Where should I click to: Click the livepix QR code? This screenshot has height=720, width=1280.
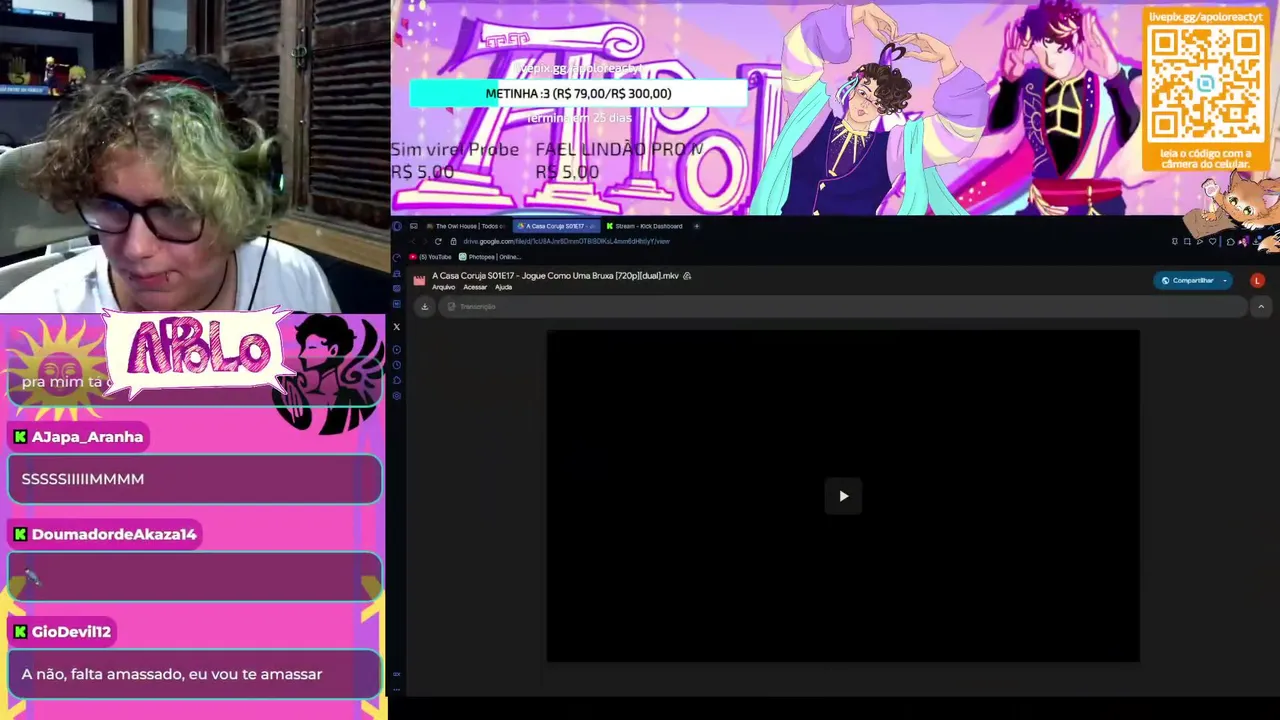coord(1206,85)
